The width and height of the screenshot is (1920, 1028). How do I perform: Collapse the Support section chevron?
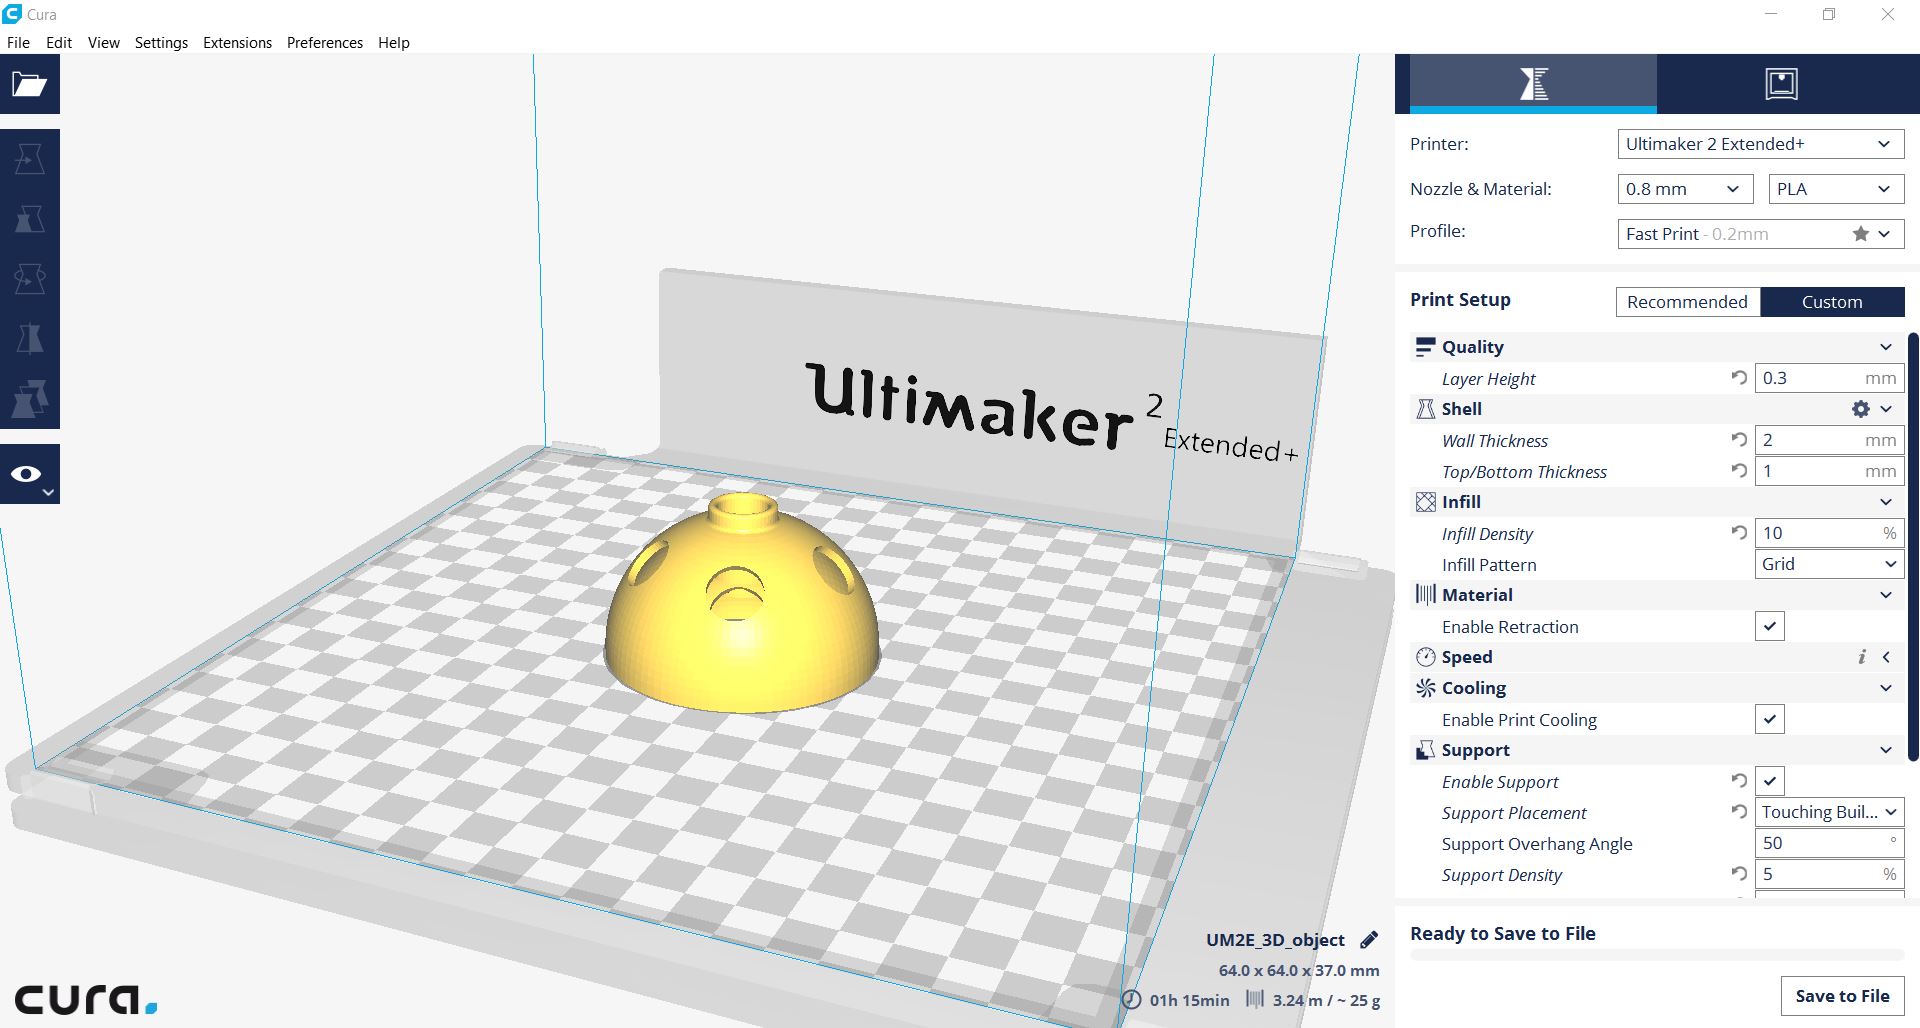1886,750
